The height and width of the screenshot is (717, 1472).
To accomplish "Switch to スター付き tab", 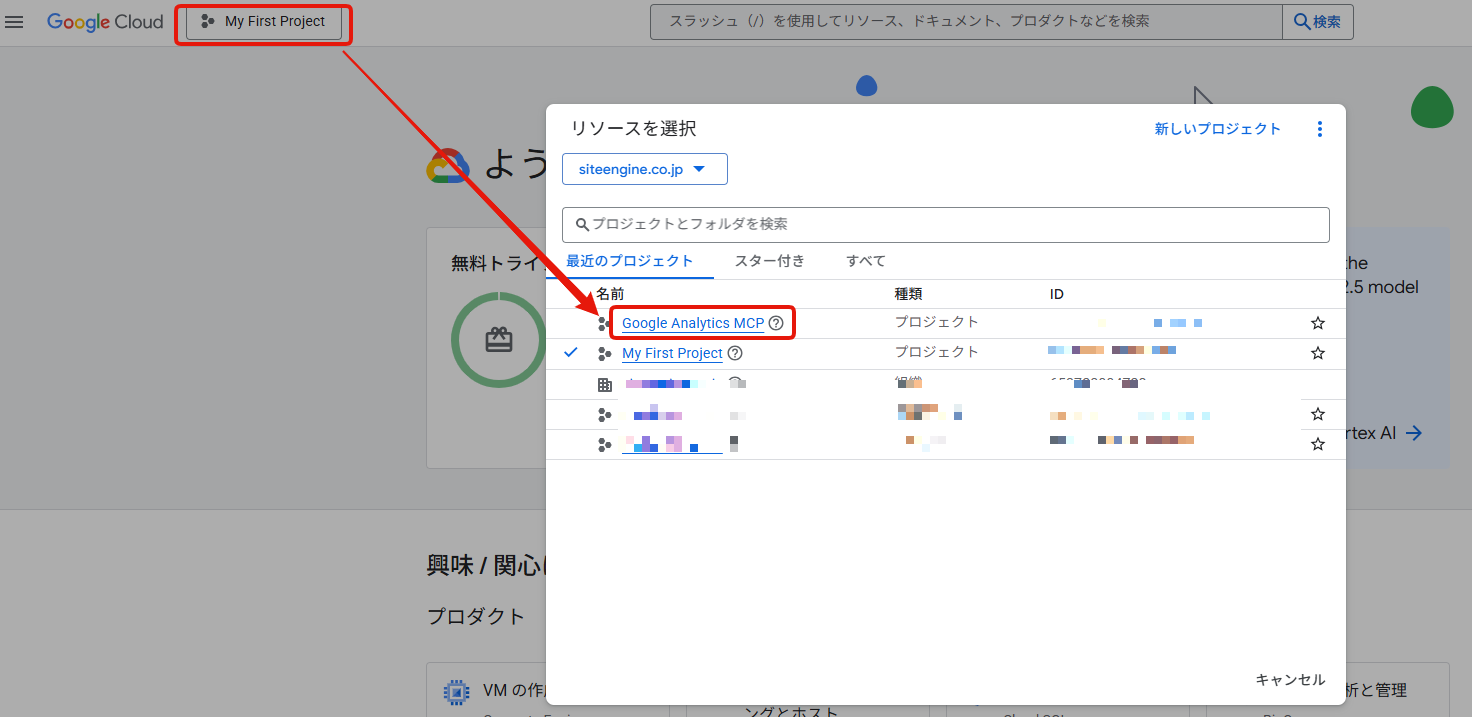I will tap(770, 261).
